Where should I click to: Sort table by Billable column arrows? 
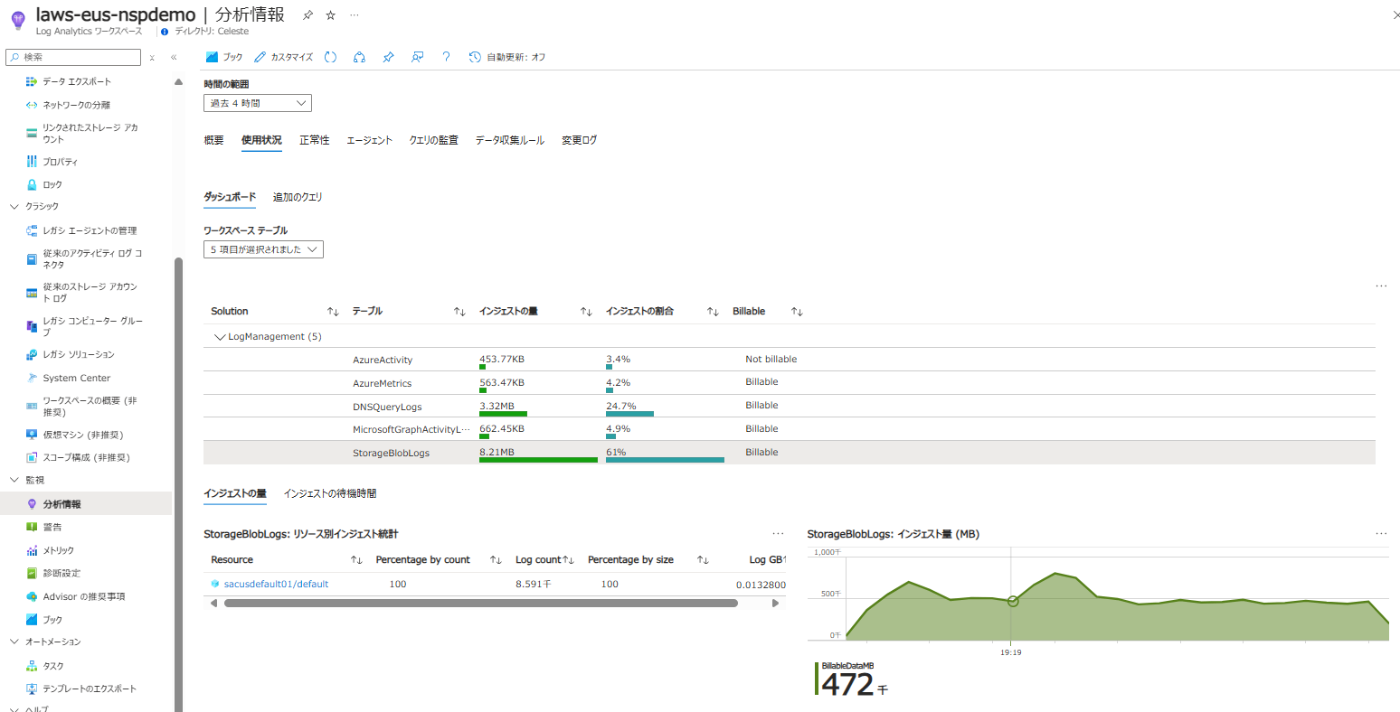pyautogui.click(x=797, y=312)
